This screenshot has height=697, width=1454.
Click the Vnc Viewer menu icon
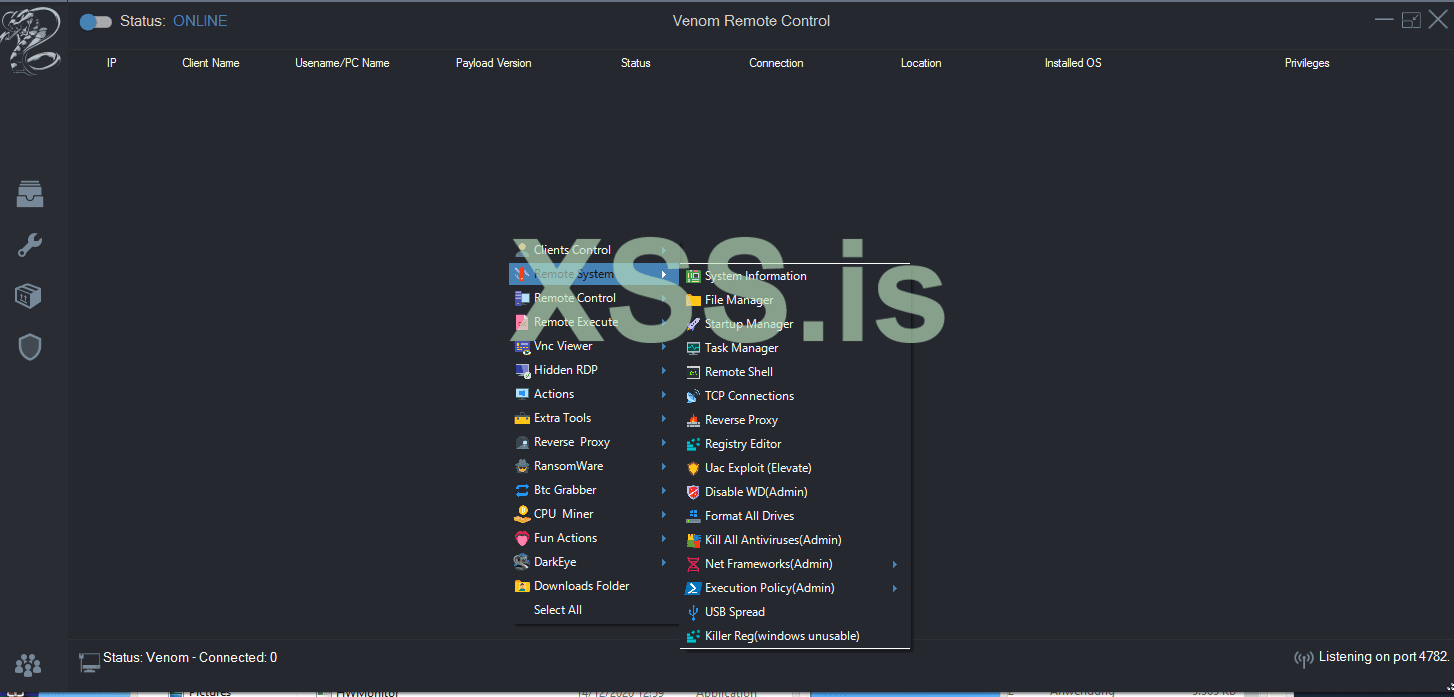[522, 346]
